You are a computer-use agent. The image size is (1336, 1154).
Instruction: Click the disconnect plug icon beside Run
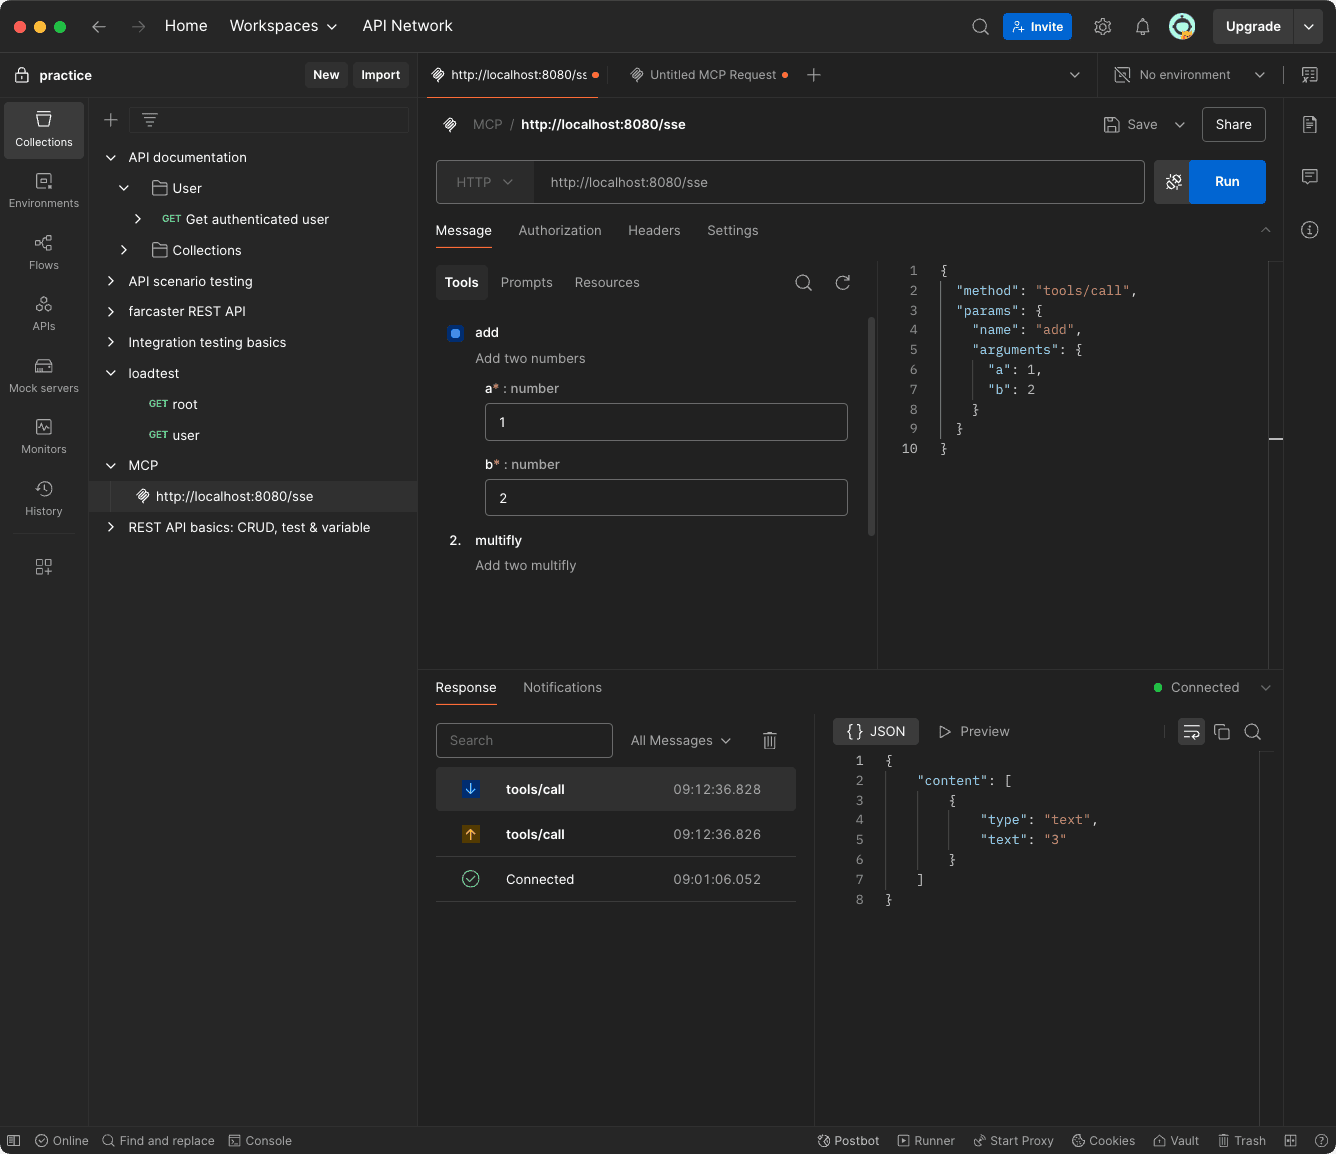(x=1173, y=182)
